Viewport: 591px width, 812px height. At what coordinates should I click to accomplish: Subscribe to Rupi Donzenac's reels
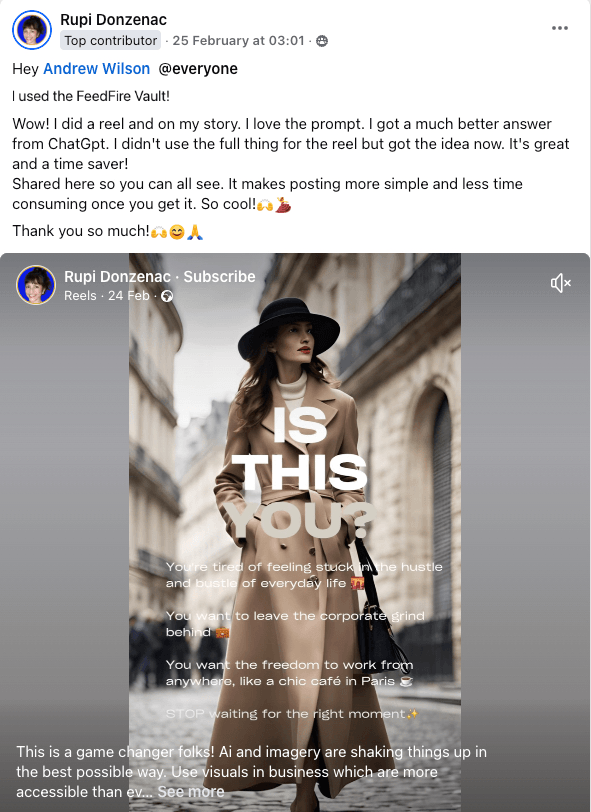pos(219,277)
